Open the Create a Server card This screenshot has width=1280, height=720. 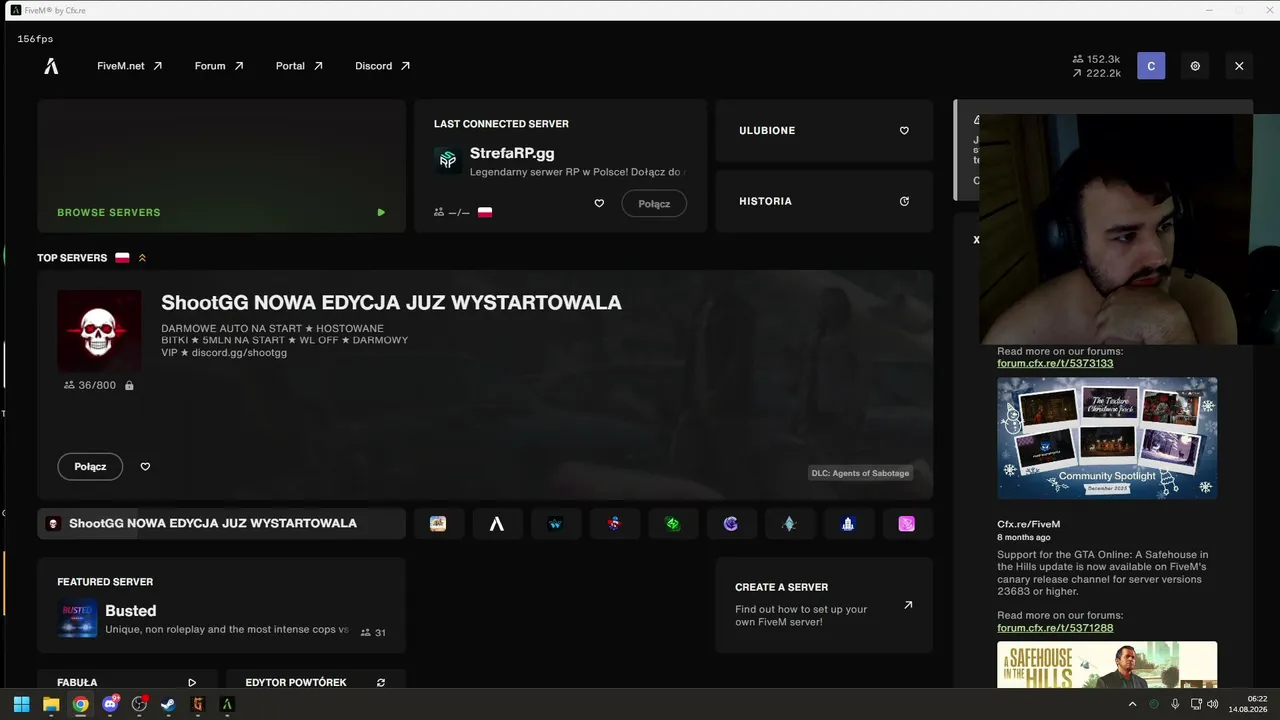click(824, 605)
